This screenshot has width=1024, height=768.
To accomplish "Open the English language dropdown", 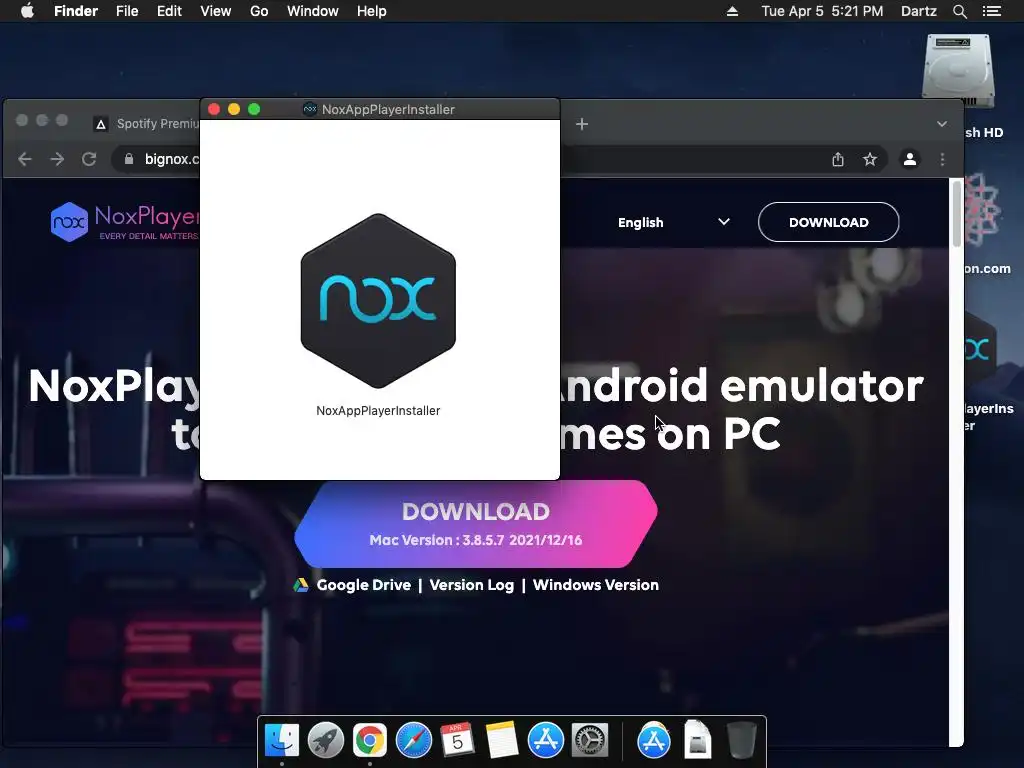I will (673, 222).
